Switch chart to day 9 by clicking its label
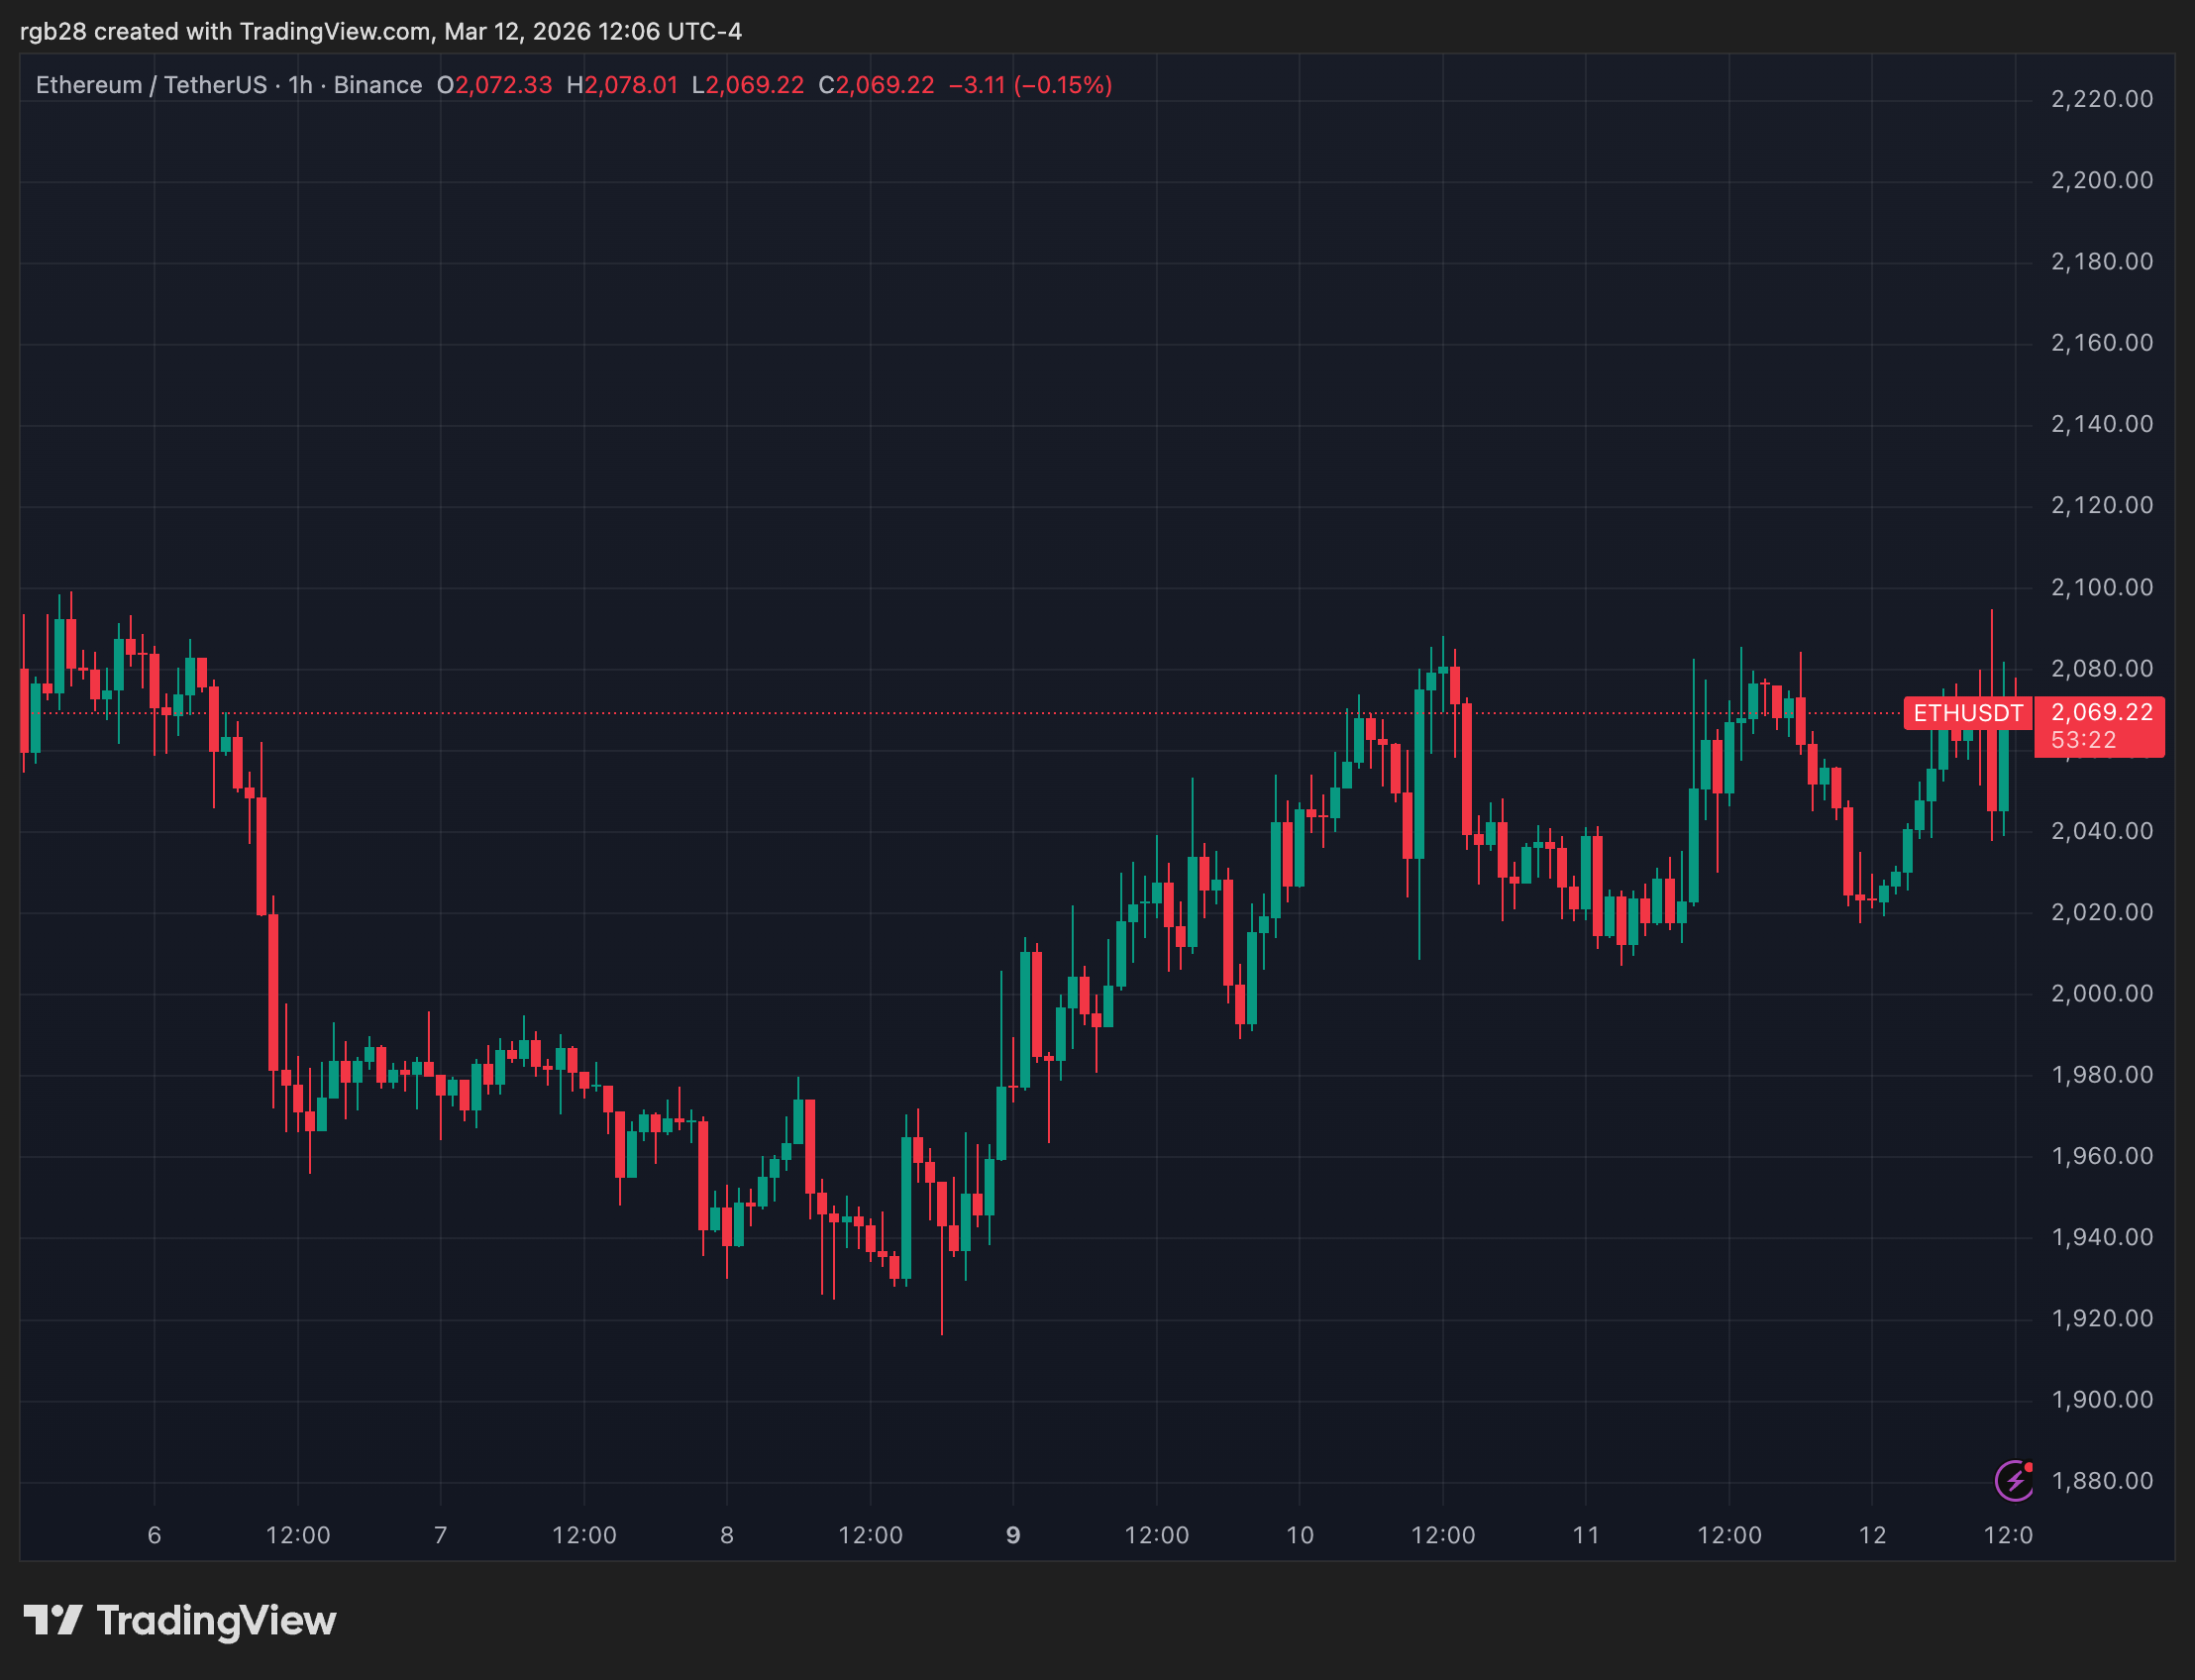The height and width of the screenshot is (1680, 2195). (1012, 1535)
